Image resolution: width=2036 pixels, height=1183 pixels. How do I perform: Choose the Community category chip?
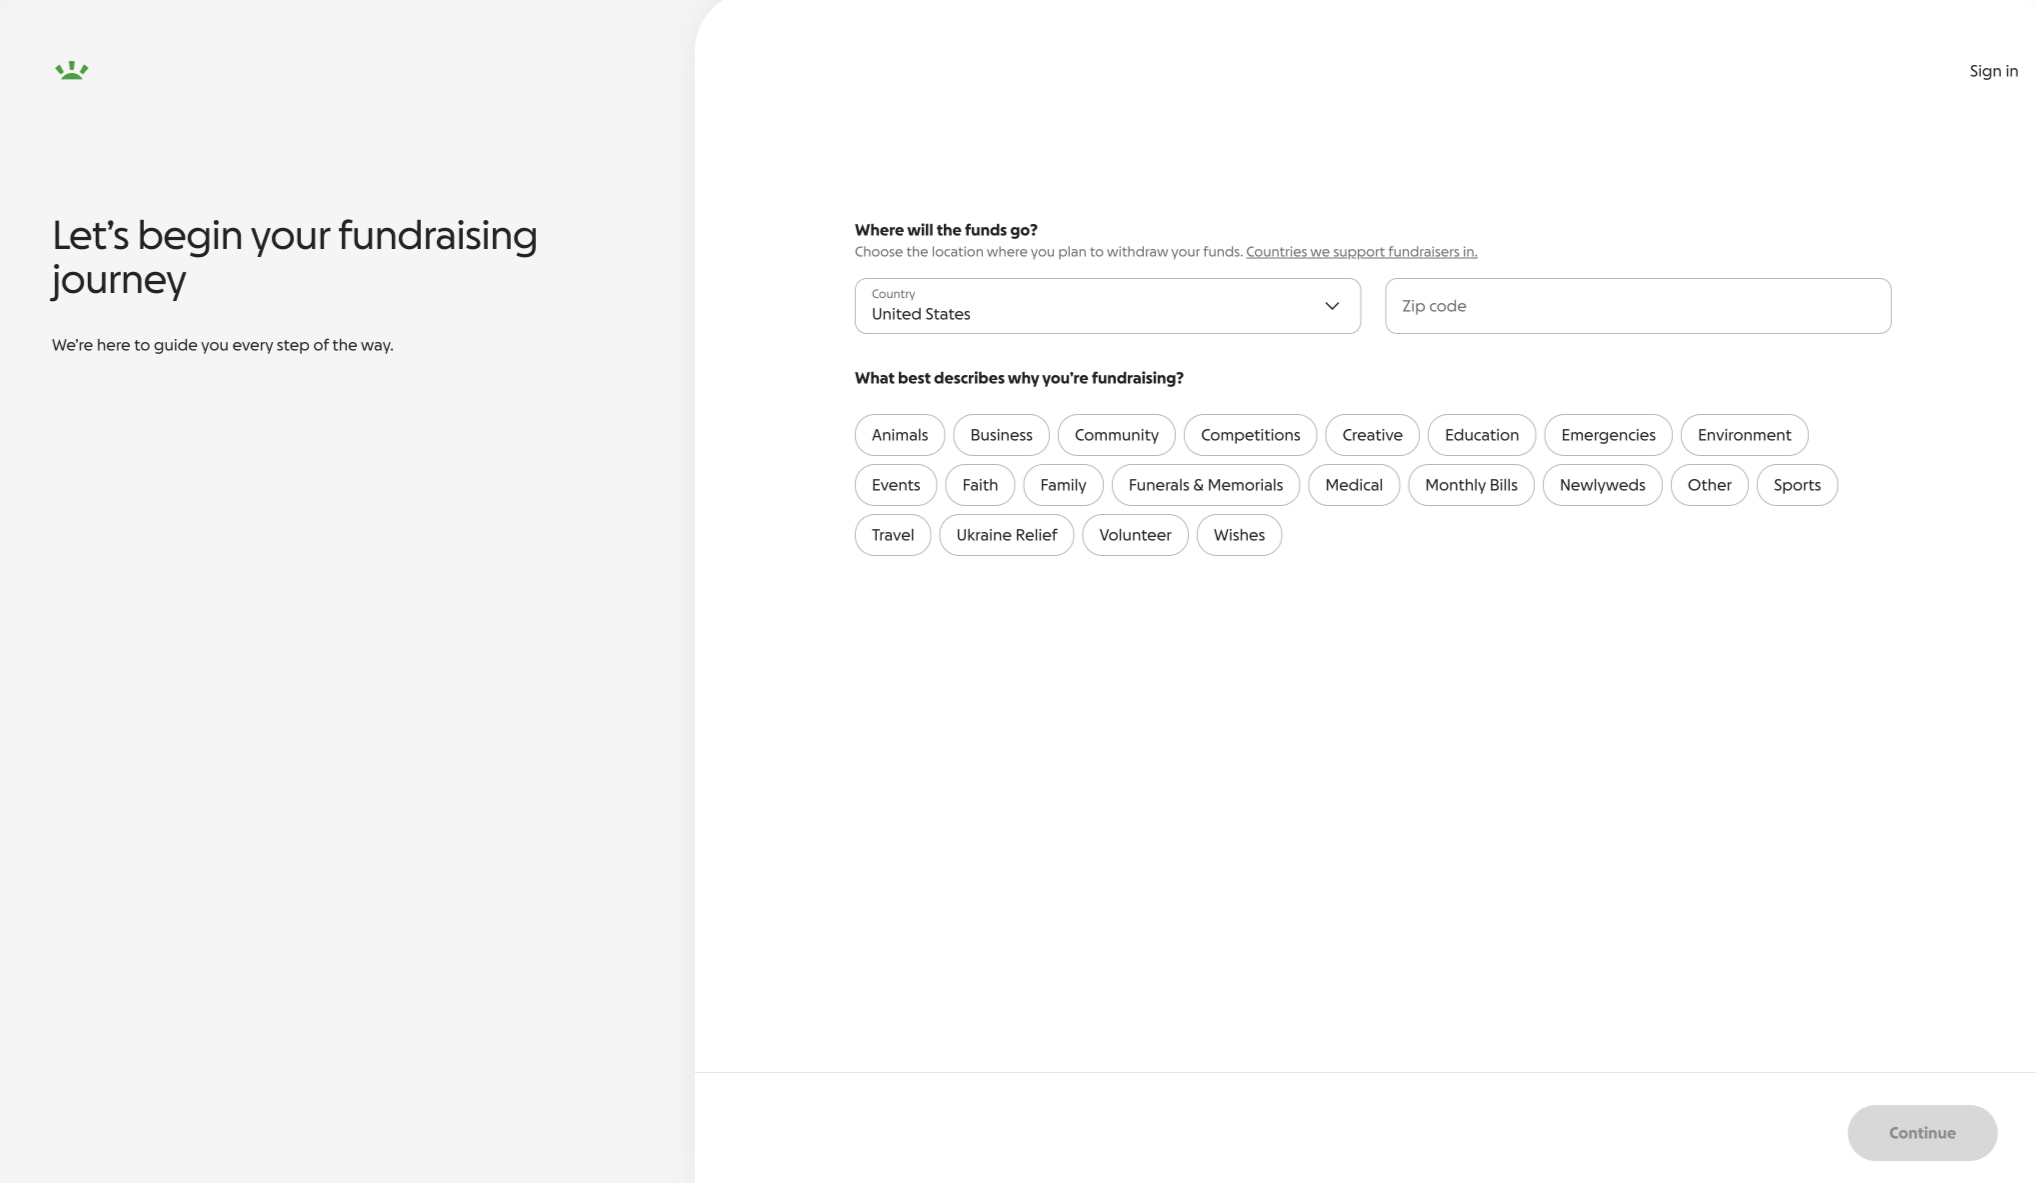click(x=1116, y=435)
